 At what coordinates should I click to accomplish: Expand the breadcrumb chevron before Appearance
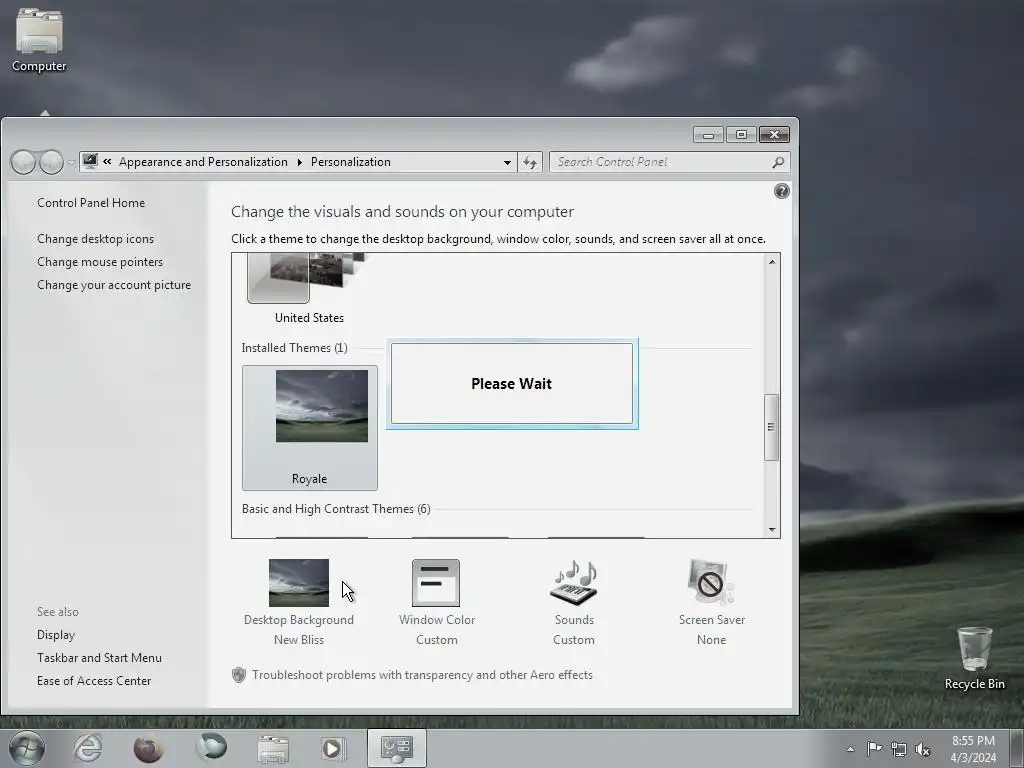point(107,161)
